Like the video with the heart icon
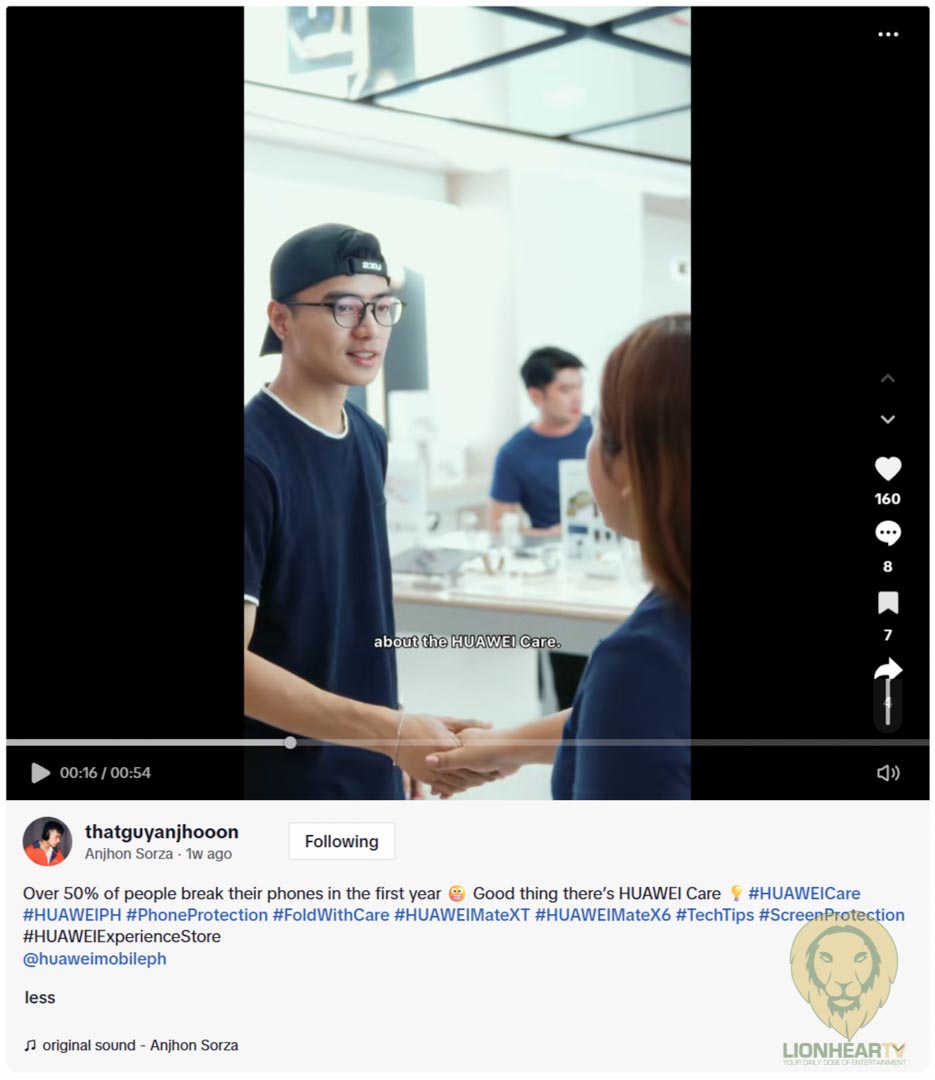Viewport: 935px width, 1080px height. pos(887,468)
